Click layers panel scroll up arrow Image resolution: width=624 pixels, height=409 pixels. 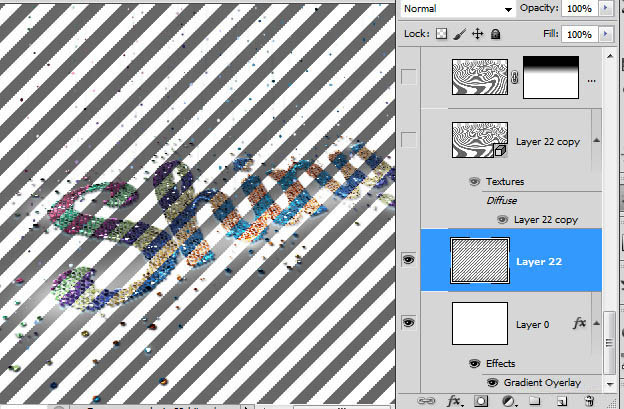[610, 56]
